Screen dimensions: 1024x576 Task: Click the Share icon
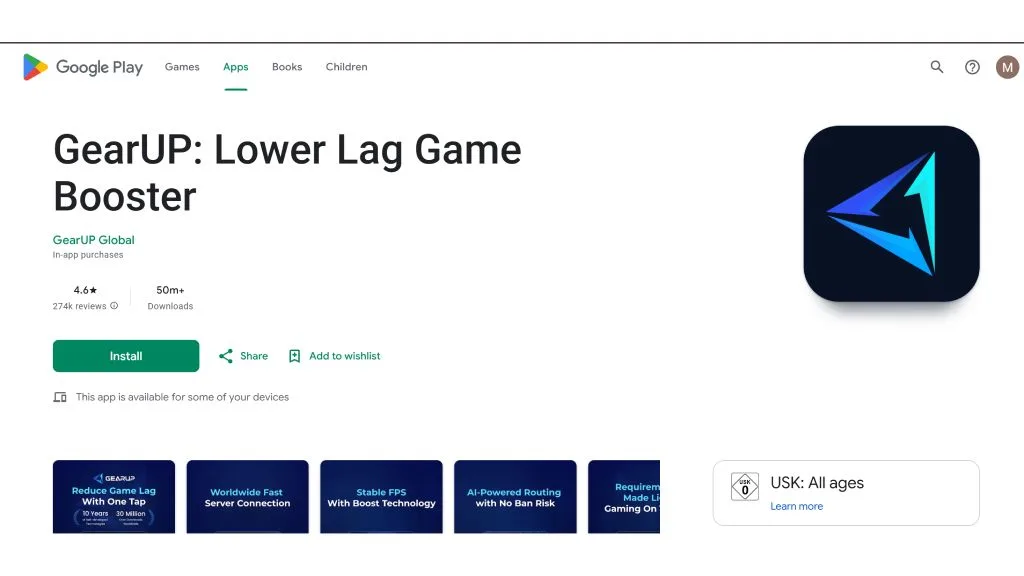(226, 356)
